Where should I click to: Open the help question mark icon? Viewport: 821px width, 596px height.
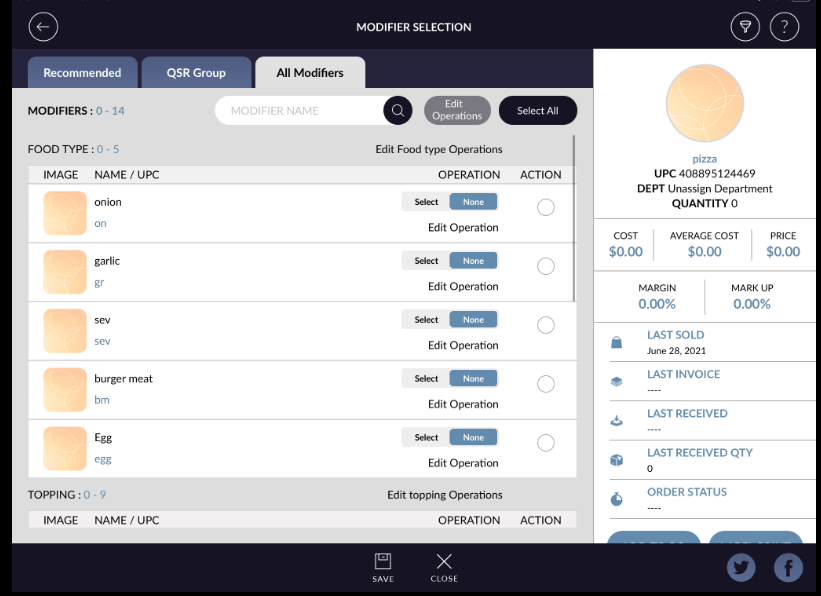[784, 27]
